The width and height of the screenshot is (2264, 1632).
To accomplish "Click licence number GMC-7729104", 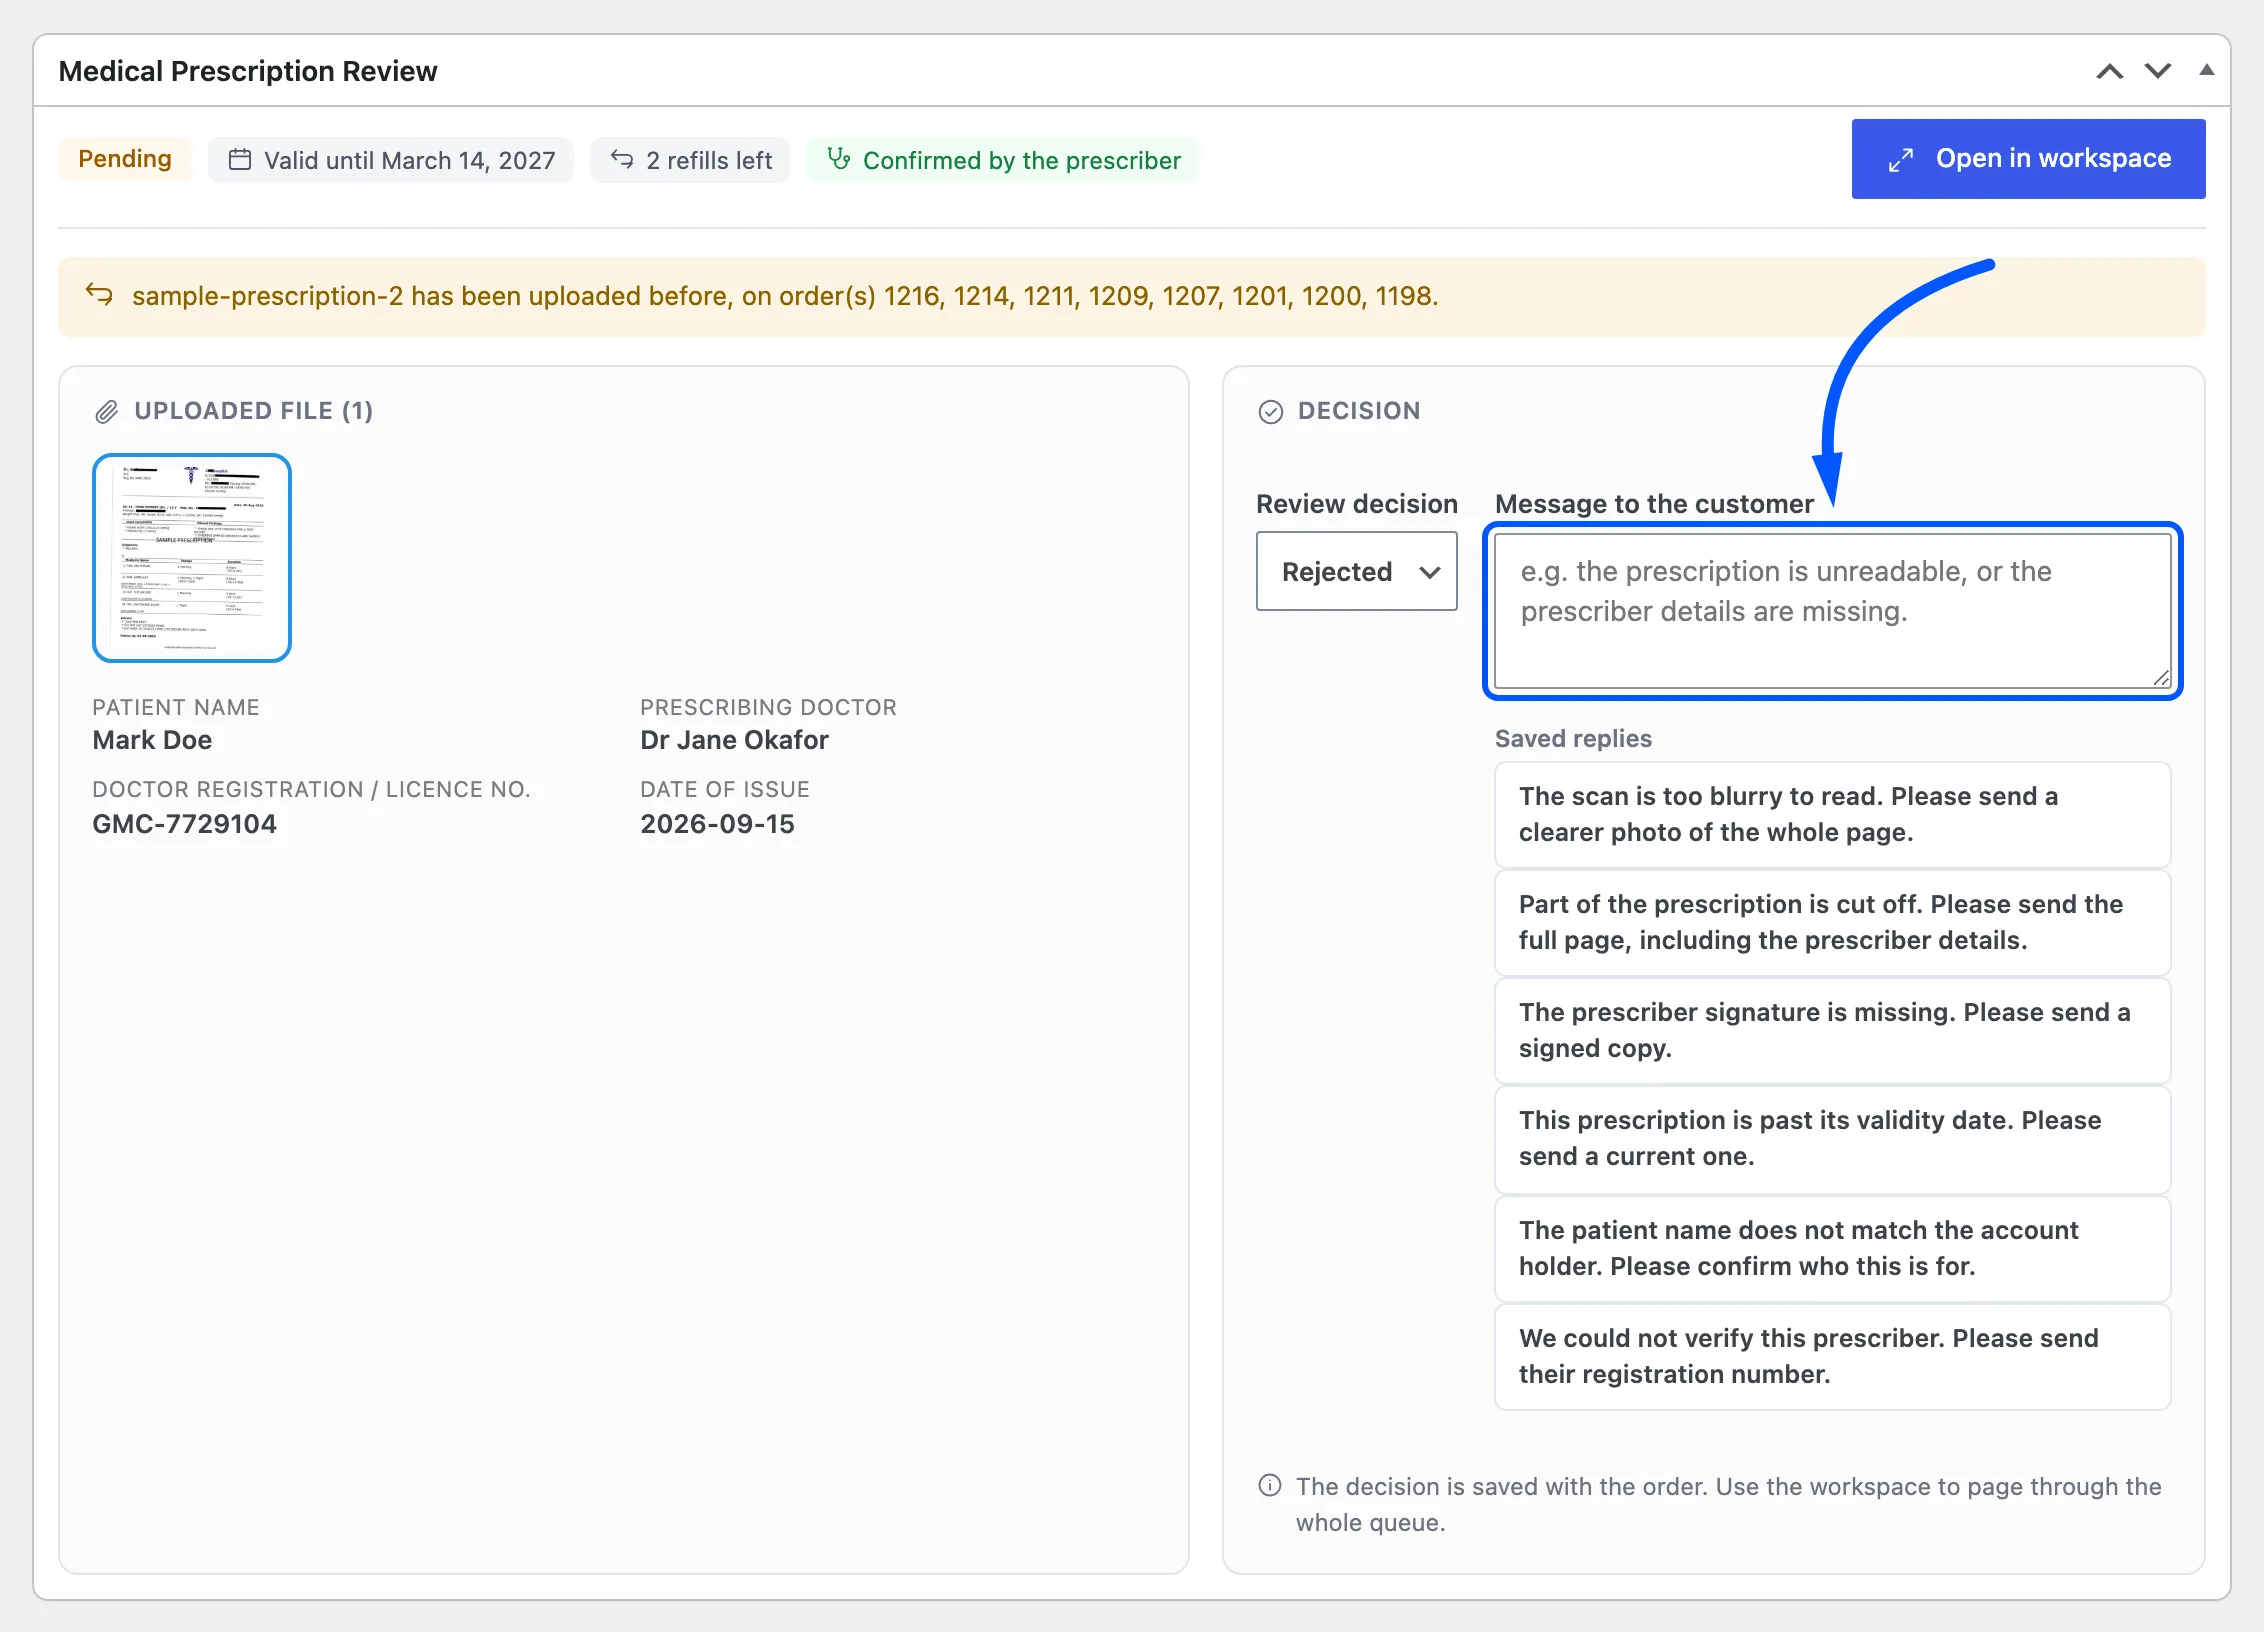I will 184,824.
